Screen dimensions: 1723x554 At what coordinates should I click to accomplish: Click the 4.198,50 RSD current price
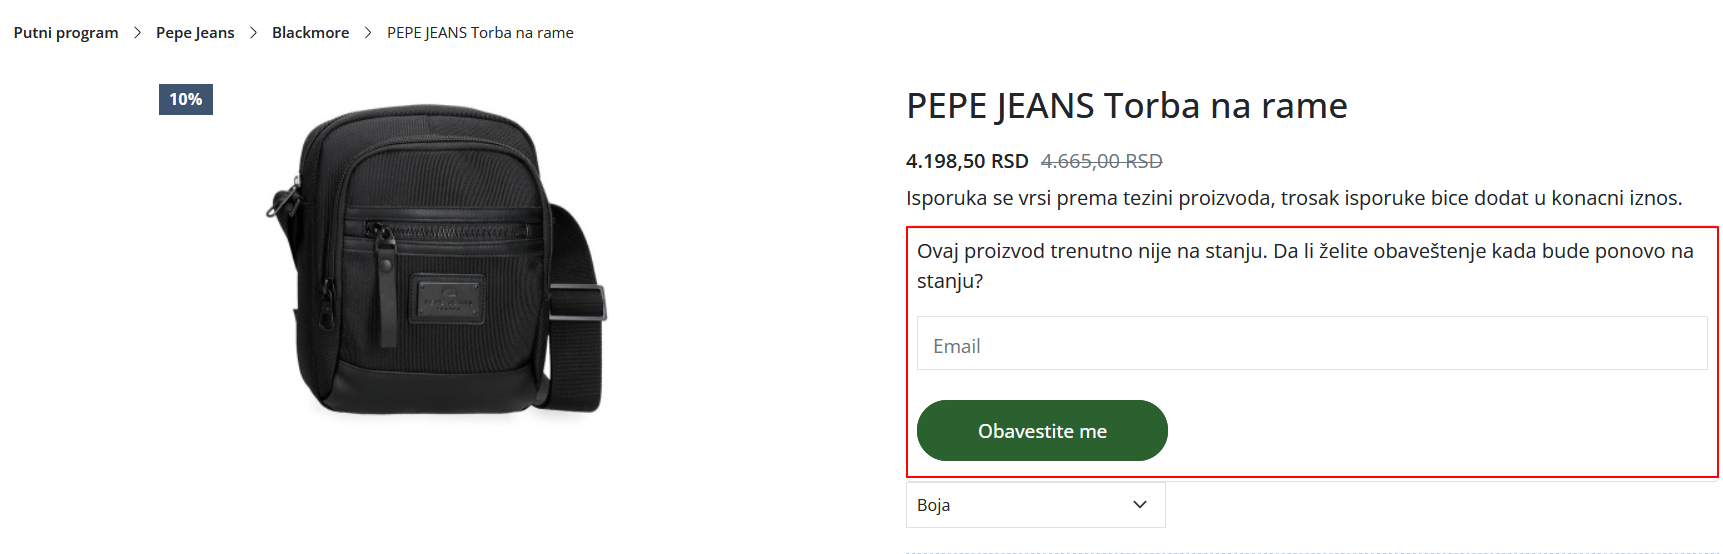967,161
